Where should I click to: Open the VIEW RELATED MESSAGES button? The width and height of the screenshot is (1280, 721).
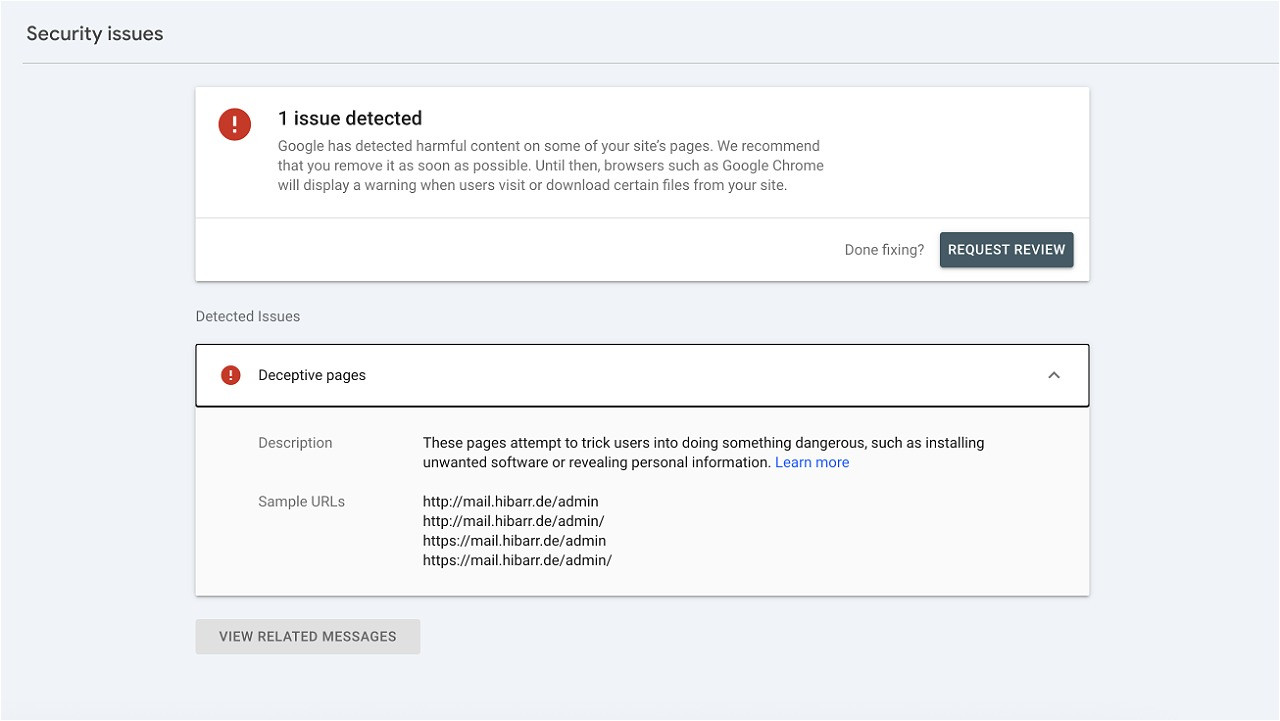point(308,637)
